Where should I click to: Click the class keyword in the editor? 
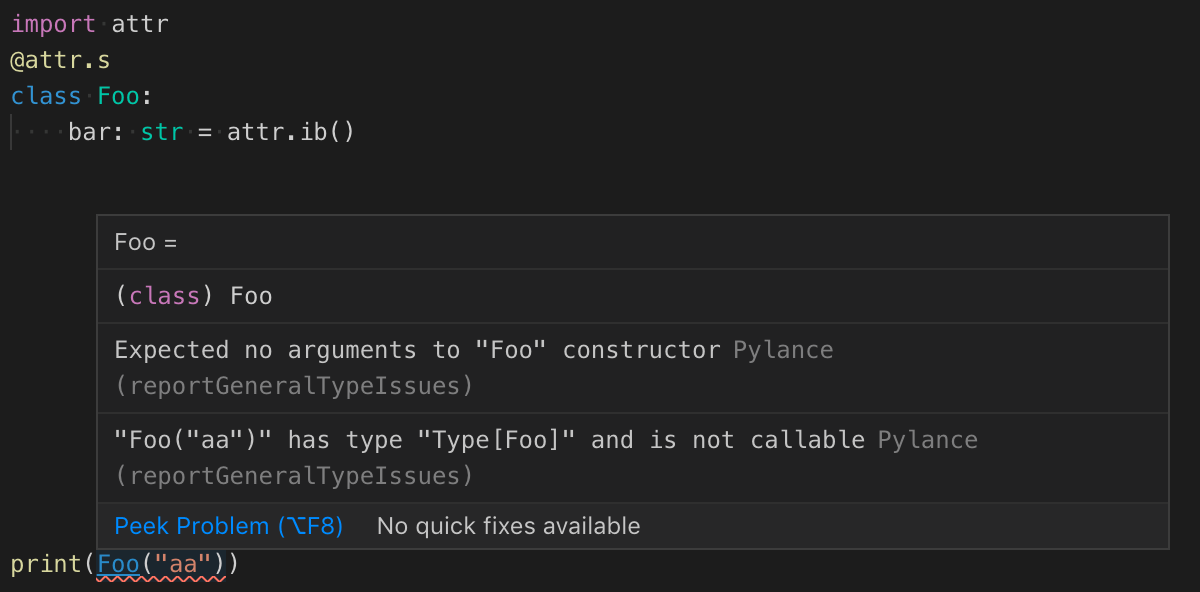(x=46, y=96)
